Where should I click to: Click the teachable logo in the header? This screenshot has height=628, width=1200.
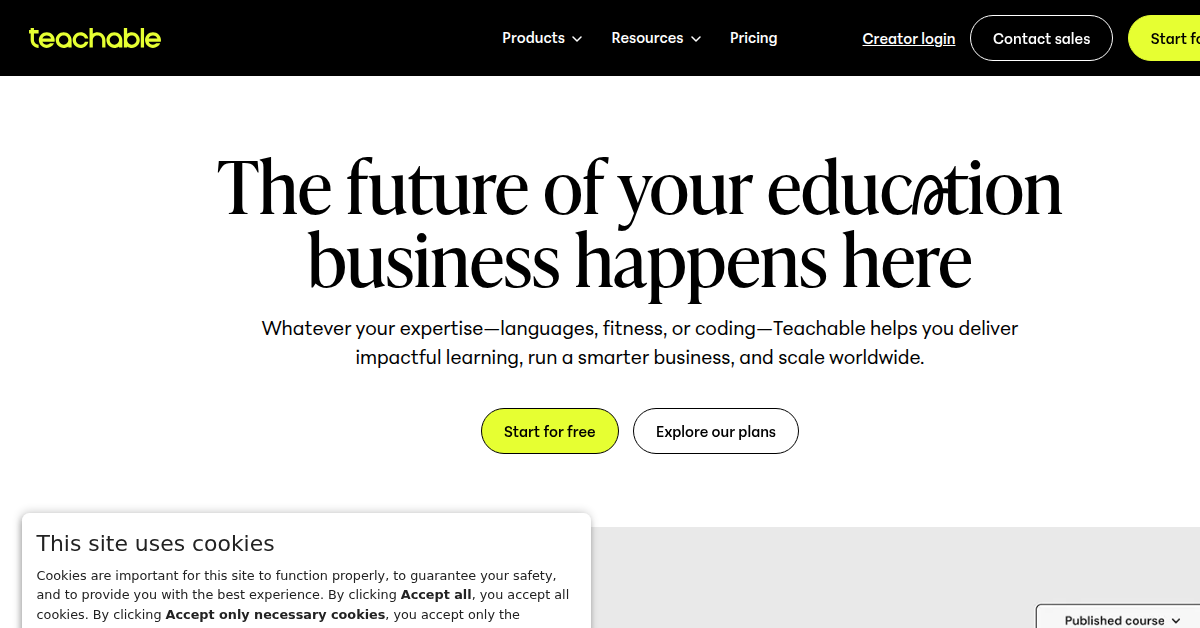[95, 38]
